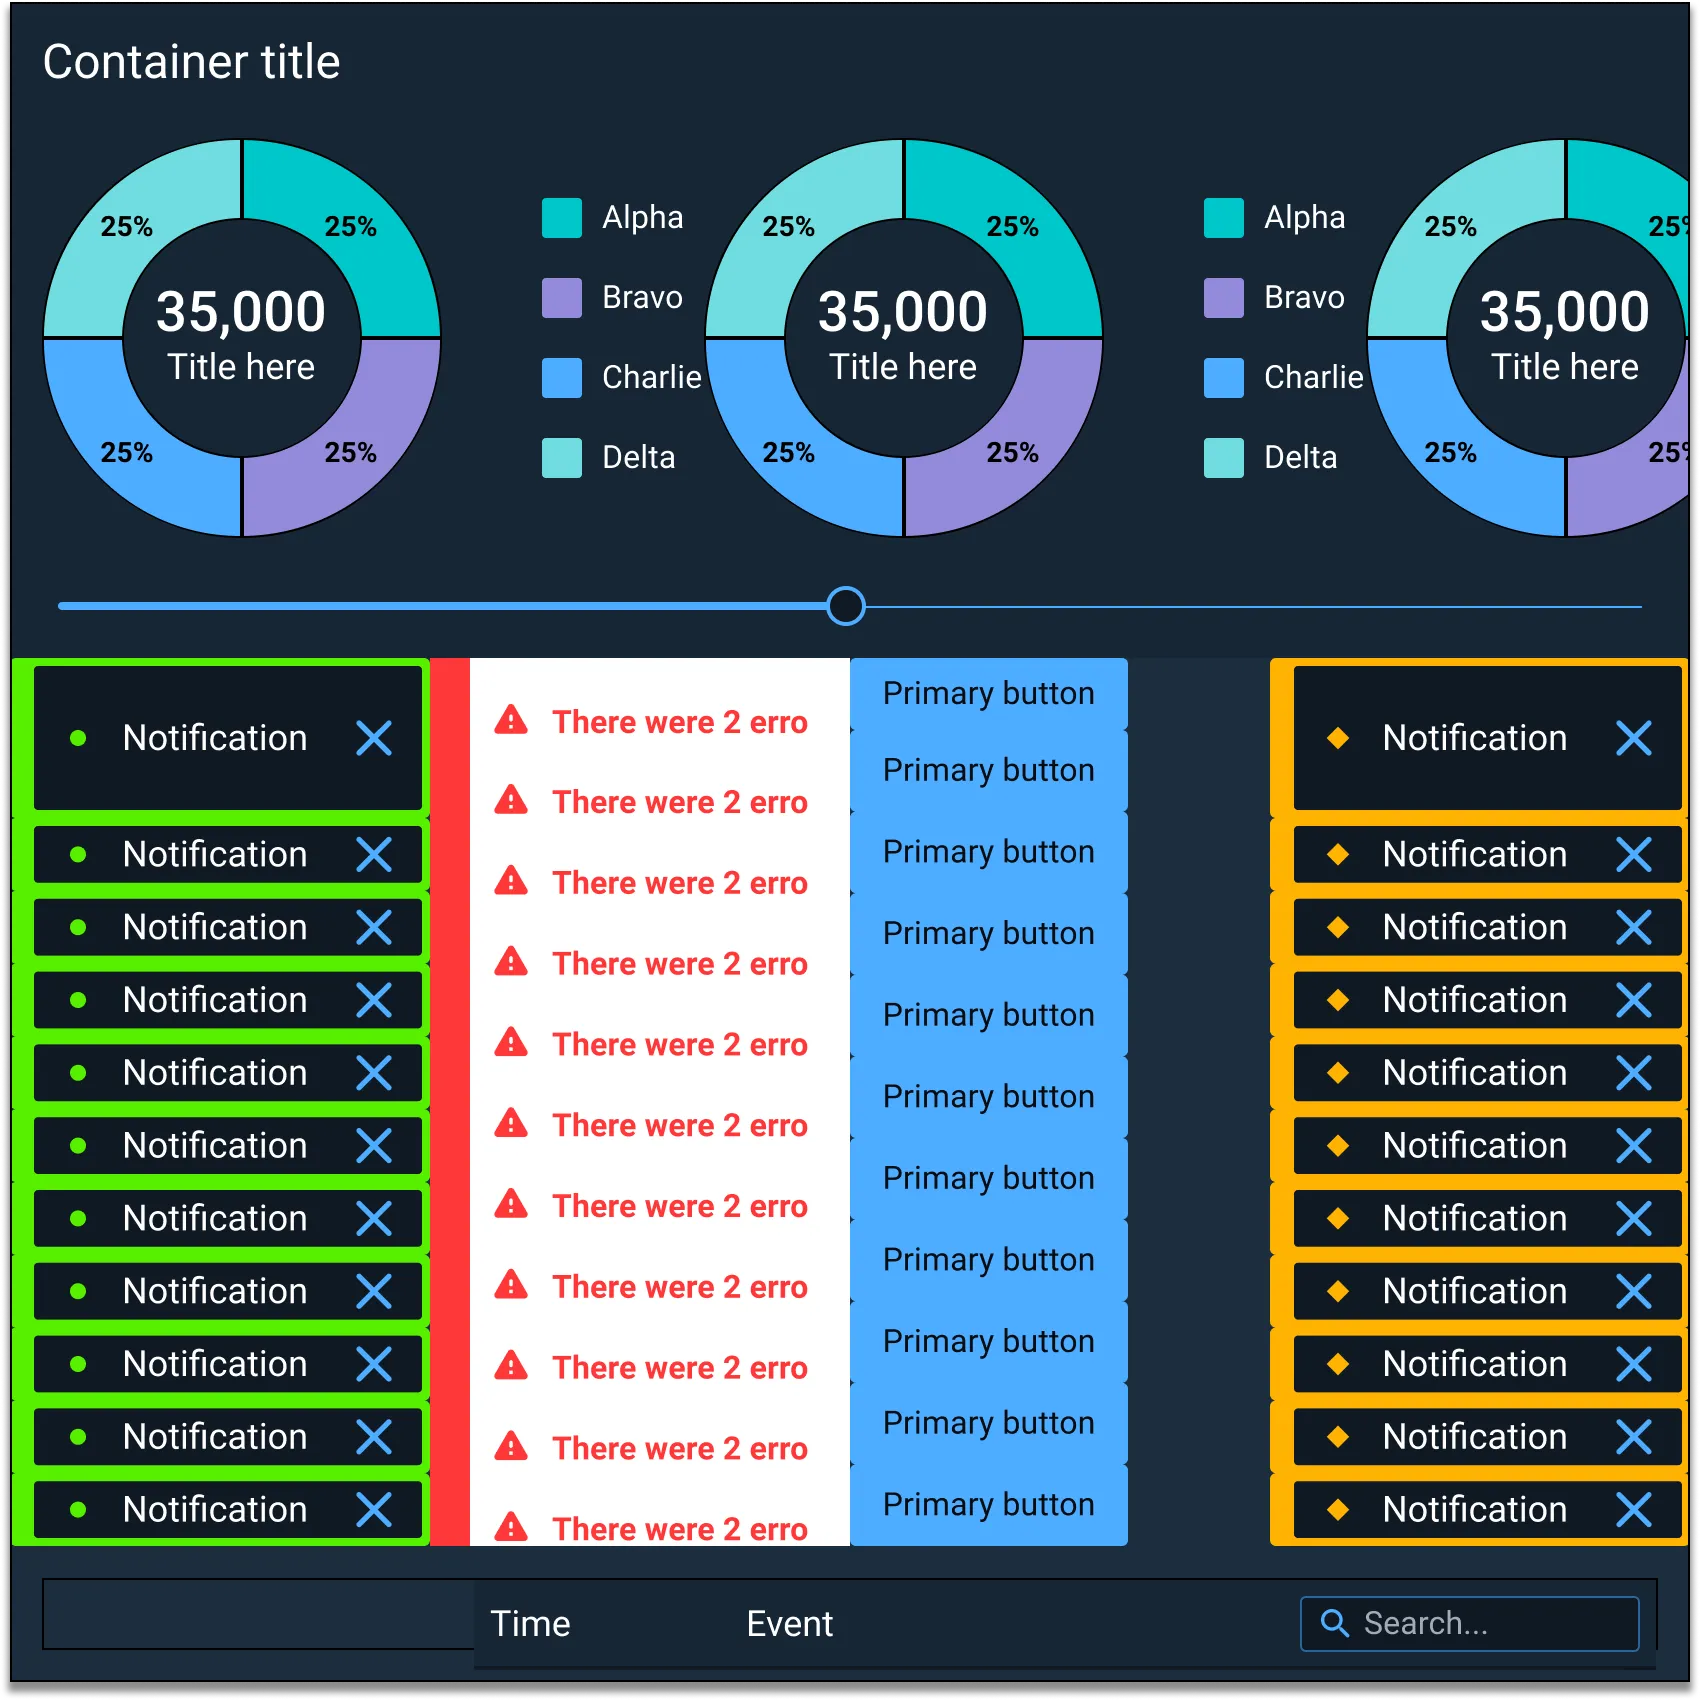Click the warning icon on the fifth error message

tap(511, 1044)
